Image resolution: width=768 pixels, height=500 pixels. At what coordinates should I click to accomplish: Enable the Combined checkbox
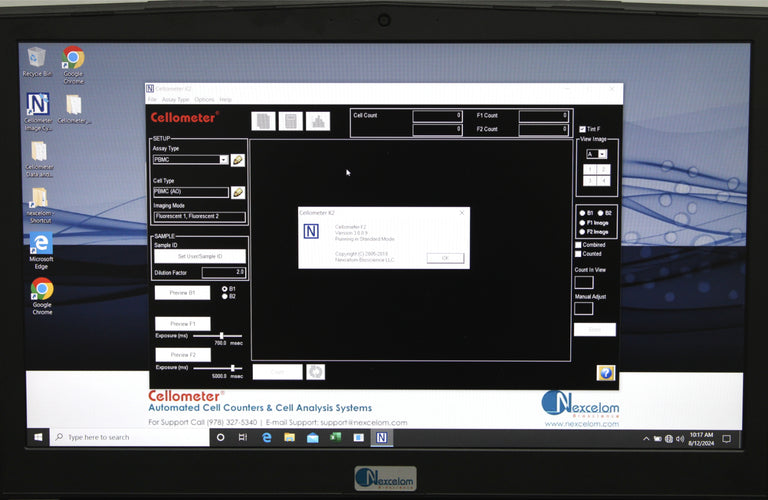point(578,244)
